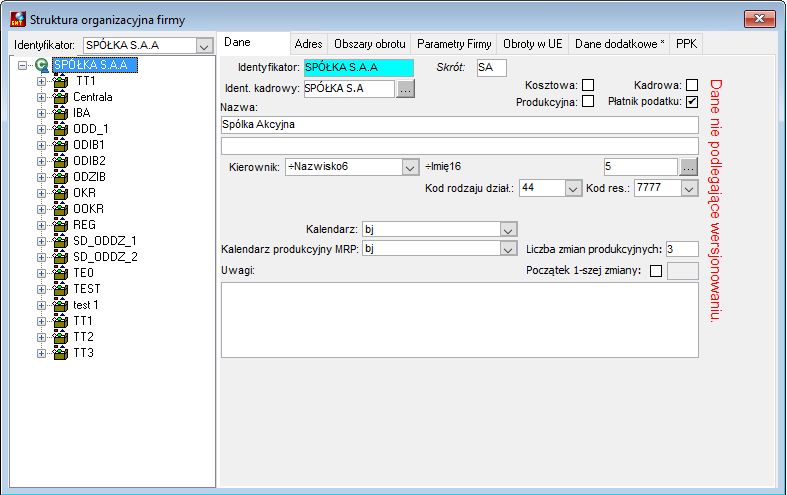Screen dimensions: 787x495
Task: Switch to the Adres tab
Action: [x=309, y=44]
